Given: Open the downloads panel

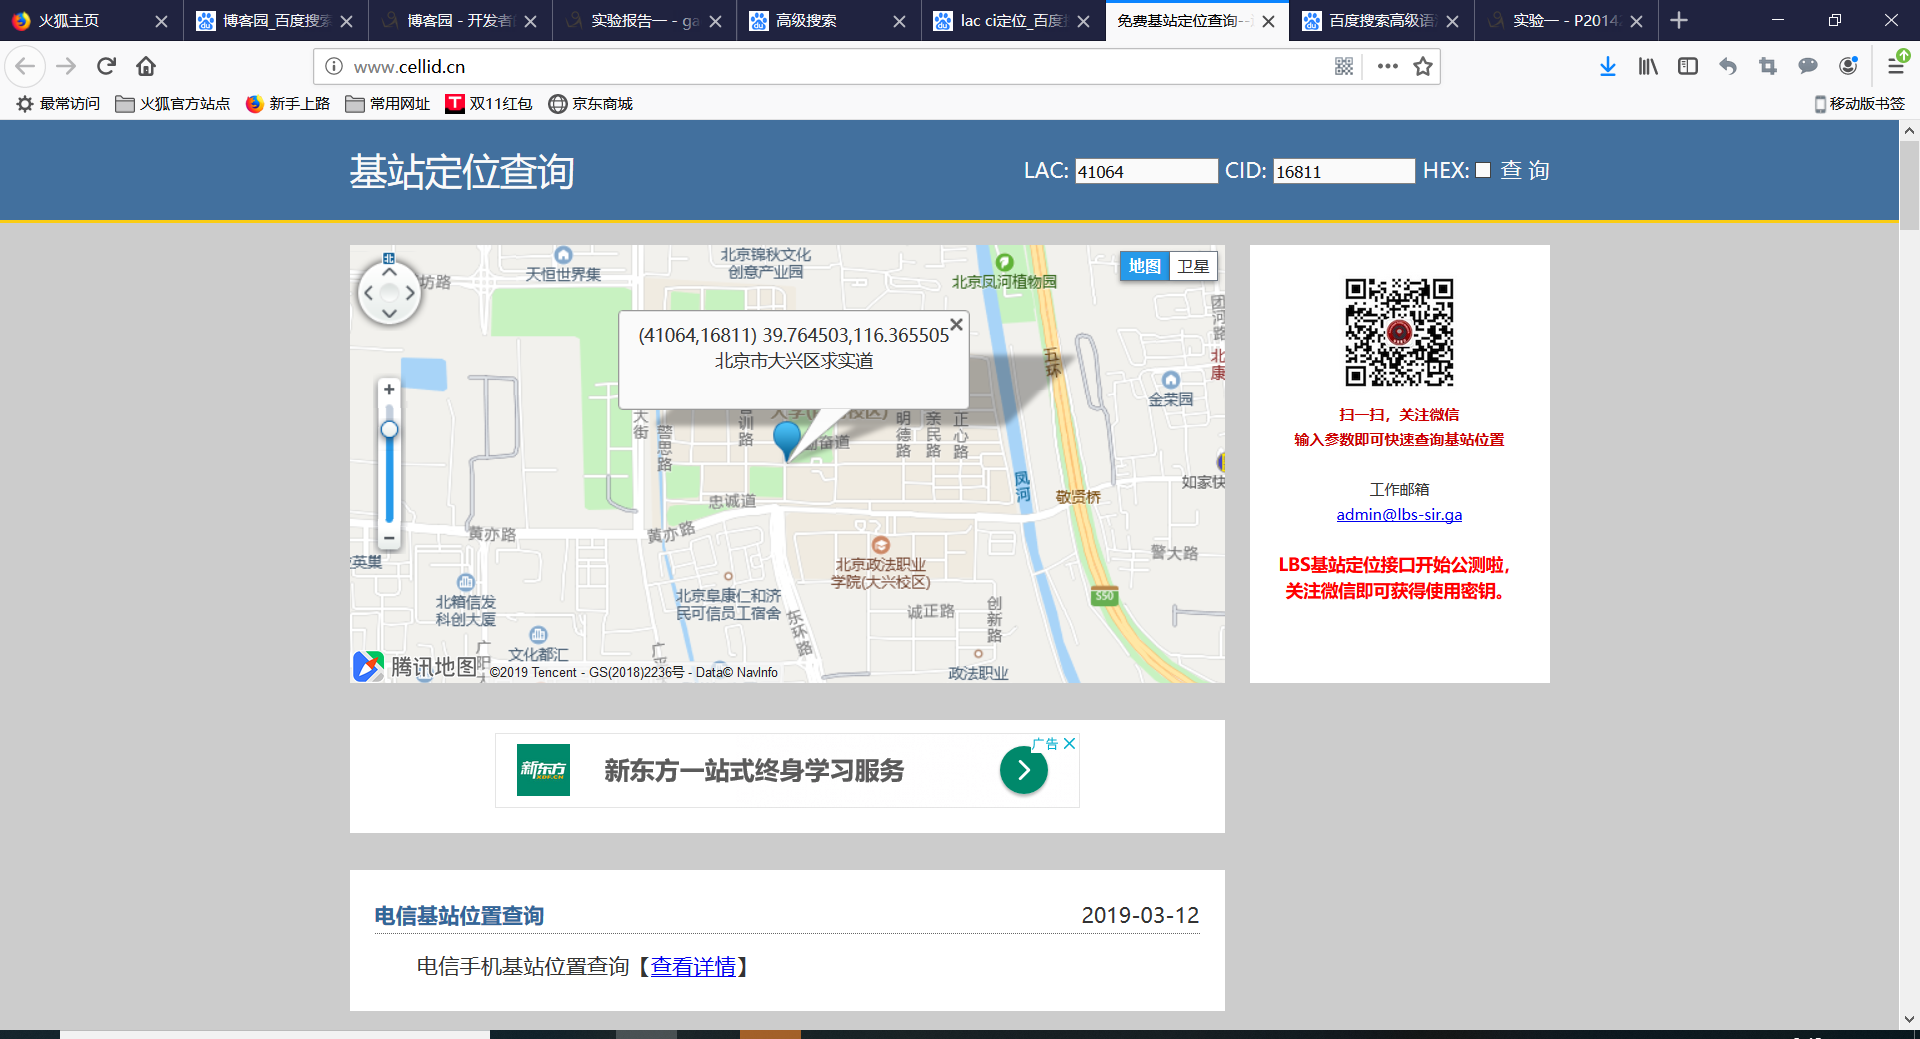Looking at the screenshot, I should (1607, 66).
